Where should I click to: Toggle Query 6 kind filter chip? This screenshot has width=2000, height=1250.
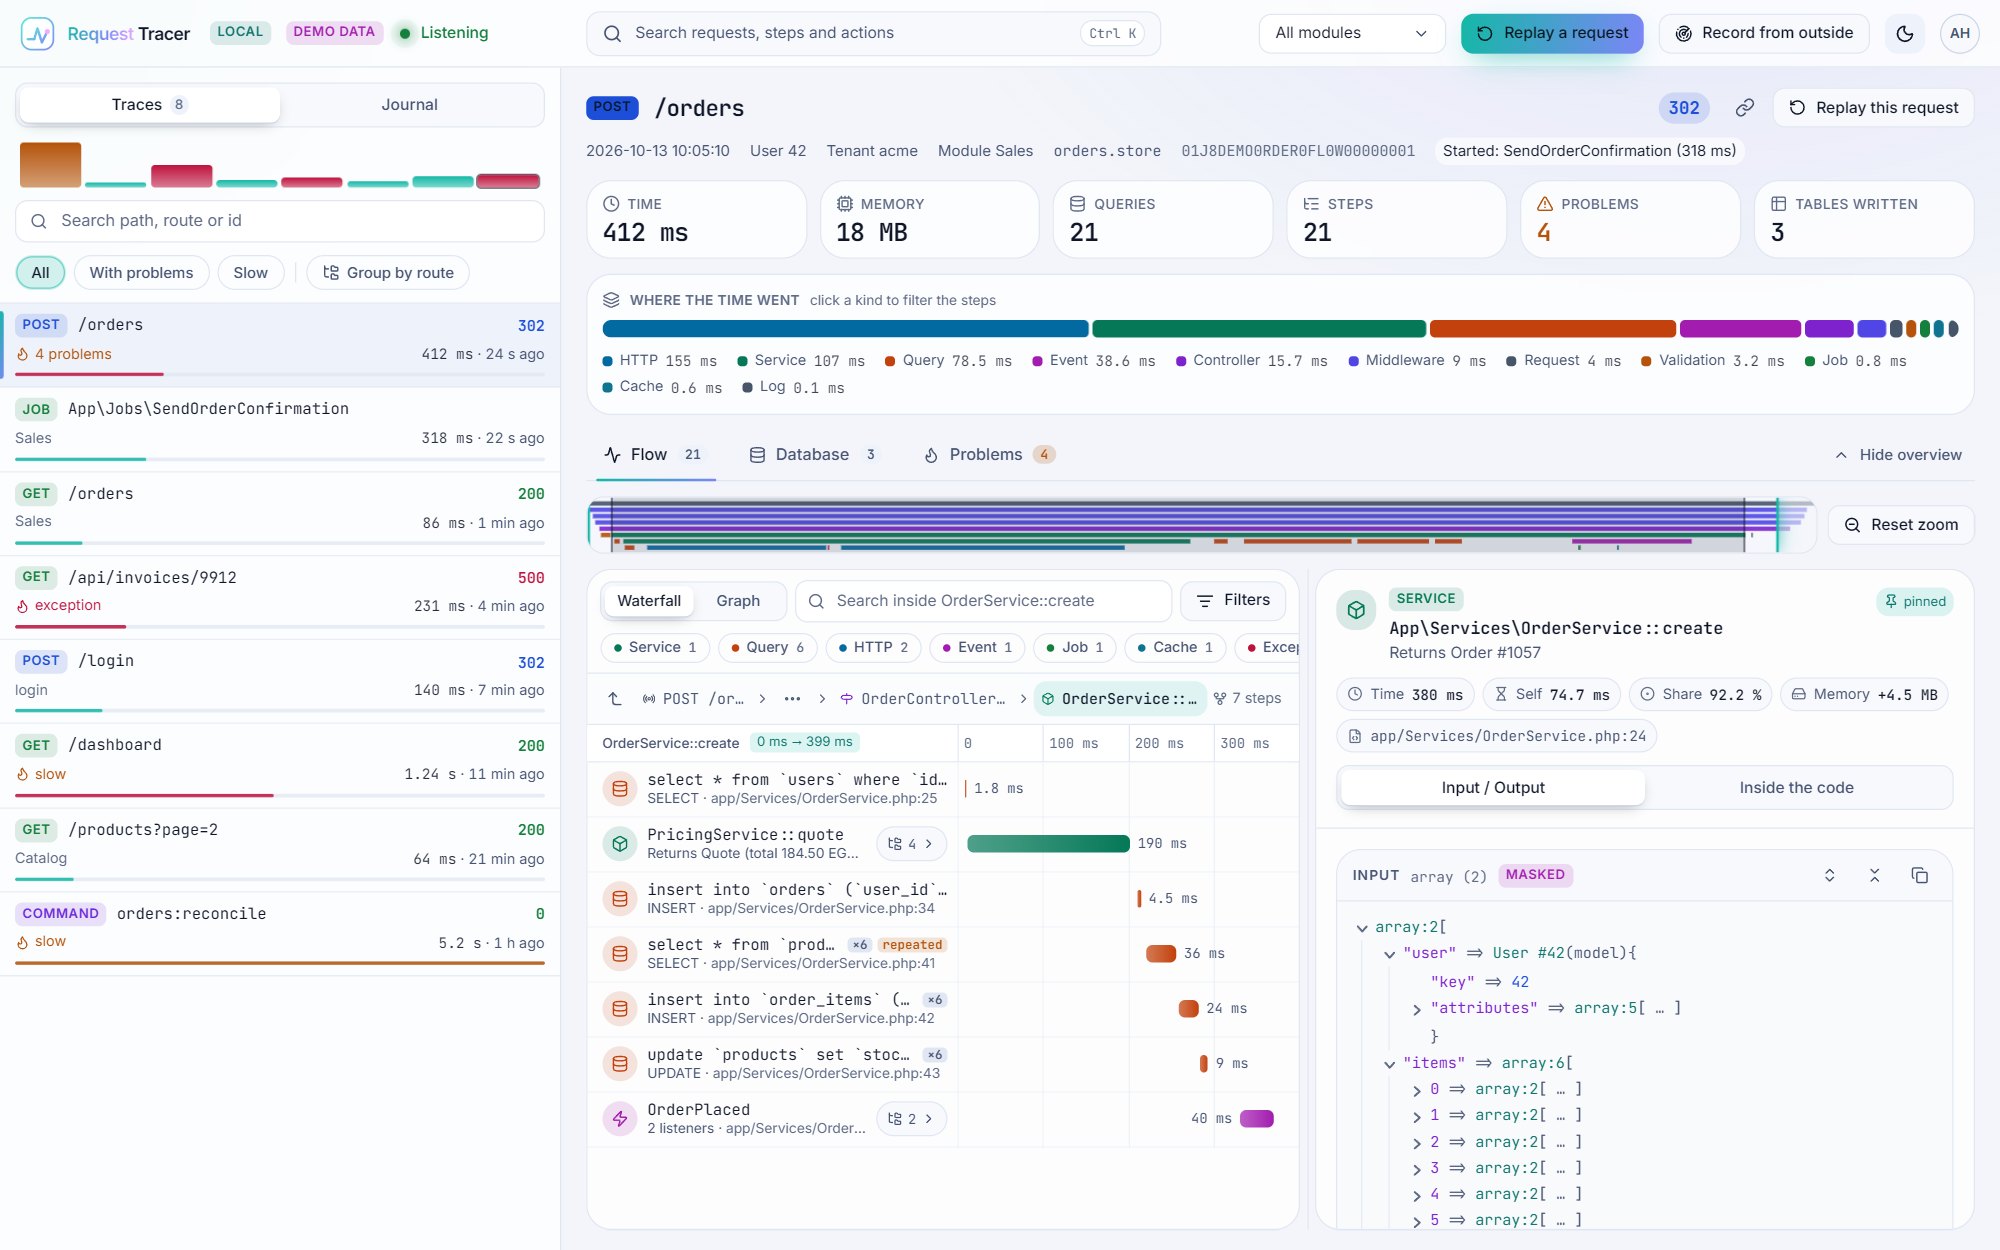[x=768, y=648]
